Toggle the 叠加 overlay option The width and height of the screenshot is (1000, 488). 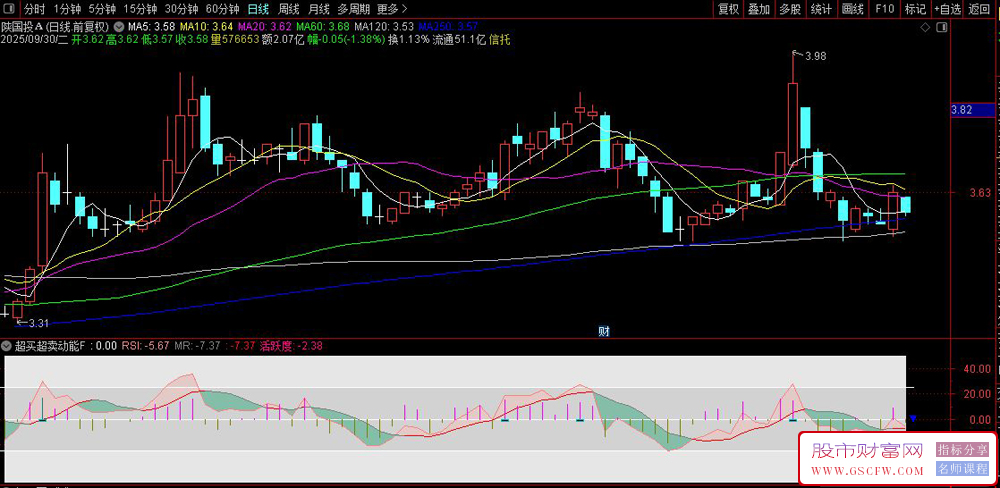tap(759, 9)
